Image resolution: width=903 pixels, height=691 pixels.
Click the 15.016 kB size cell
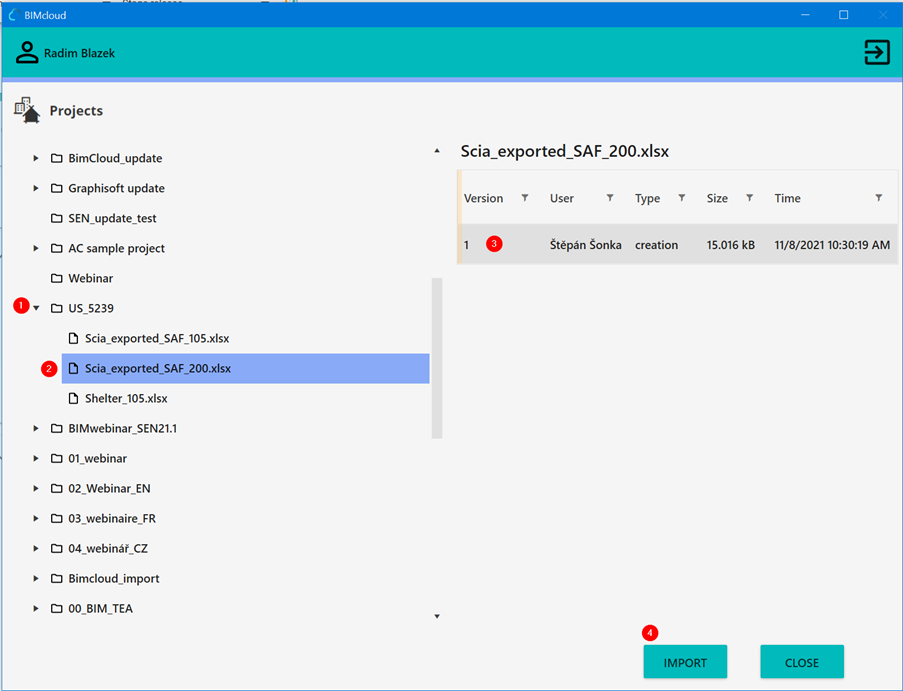[730, 245]
